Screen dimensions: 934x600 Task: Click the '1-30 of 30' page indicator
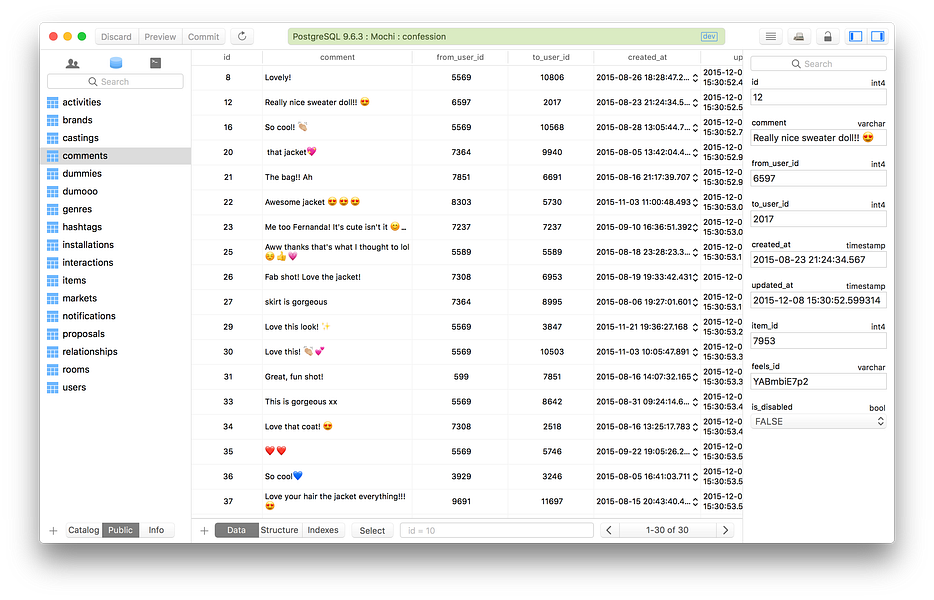[667, 530]
